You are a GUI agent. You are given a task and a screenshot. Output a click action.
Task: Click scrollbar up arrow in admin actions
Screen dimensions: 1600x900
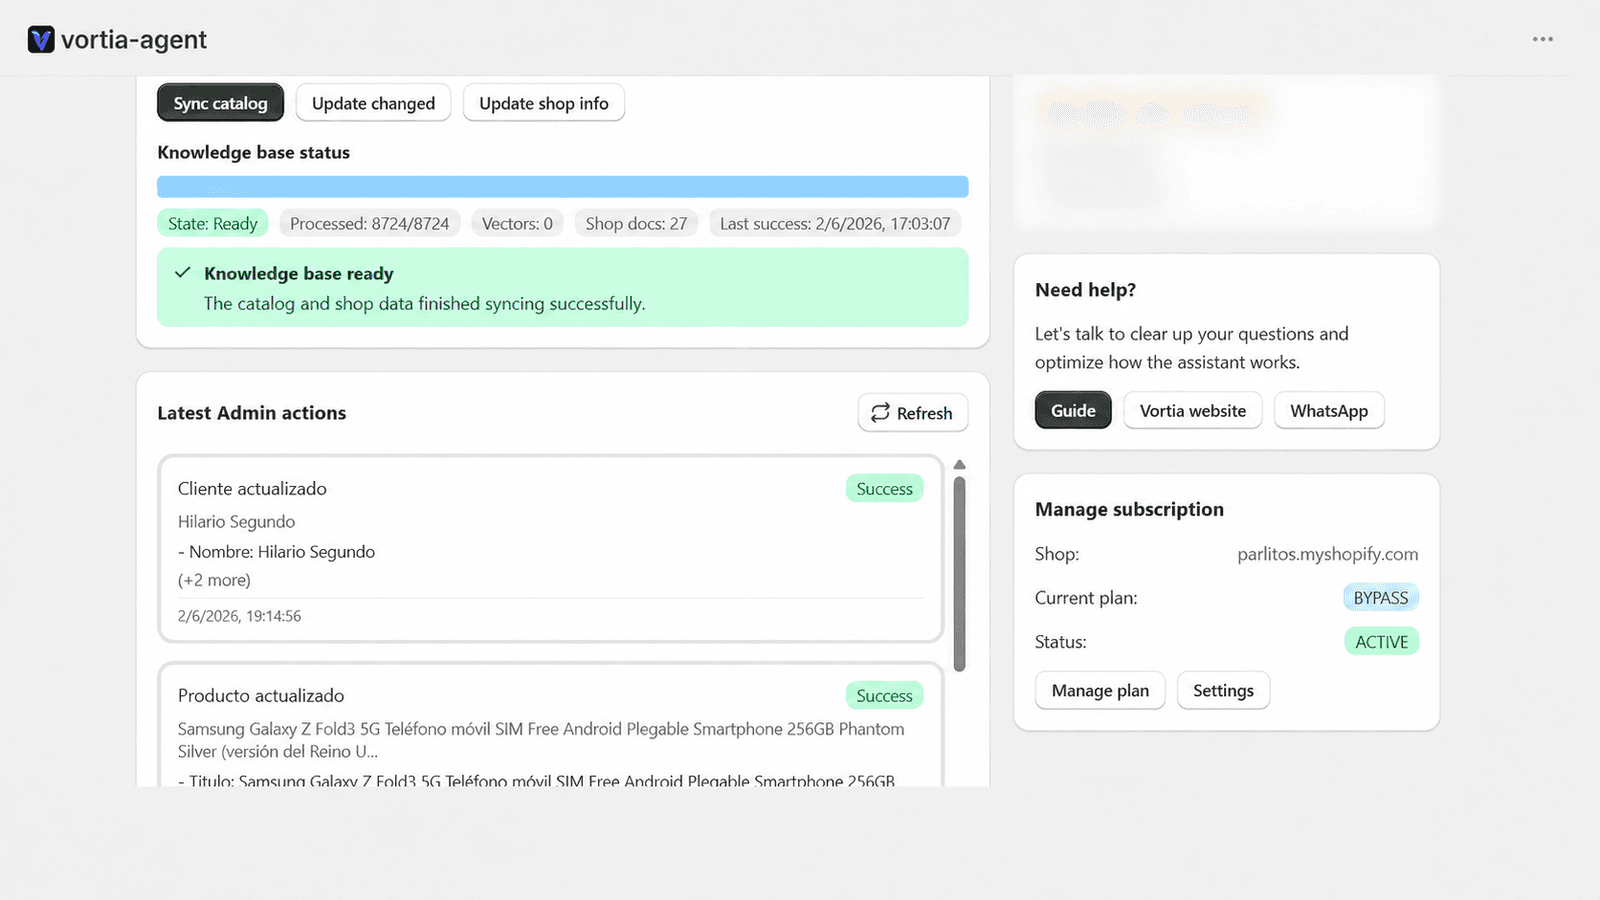(x=960, y=465)
